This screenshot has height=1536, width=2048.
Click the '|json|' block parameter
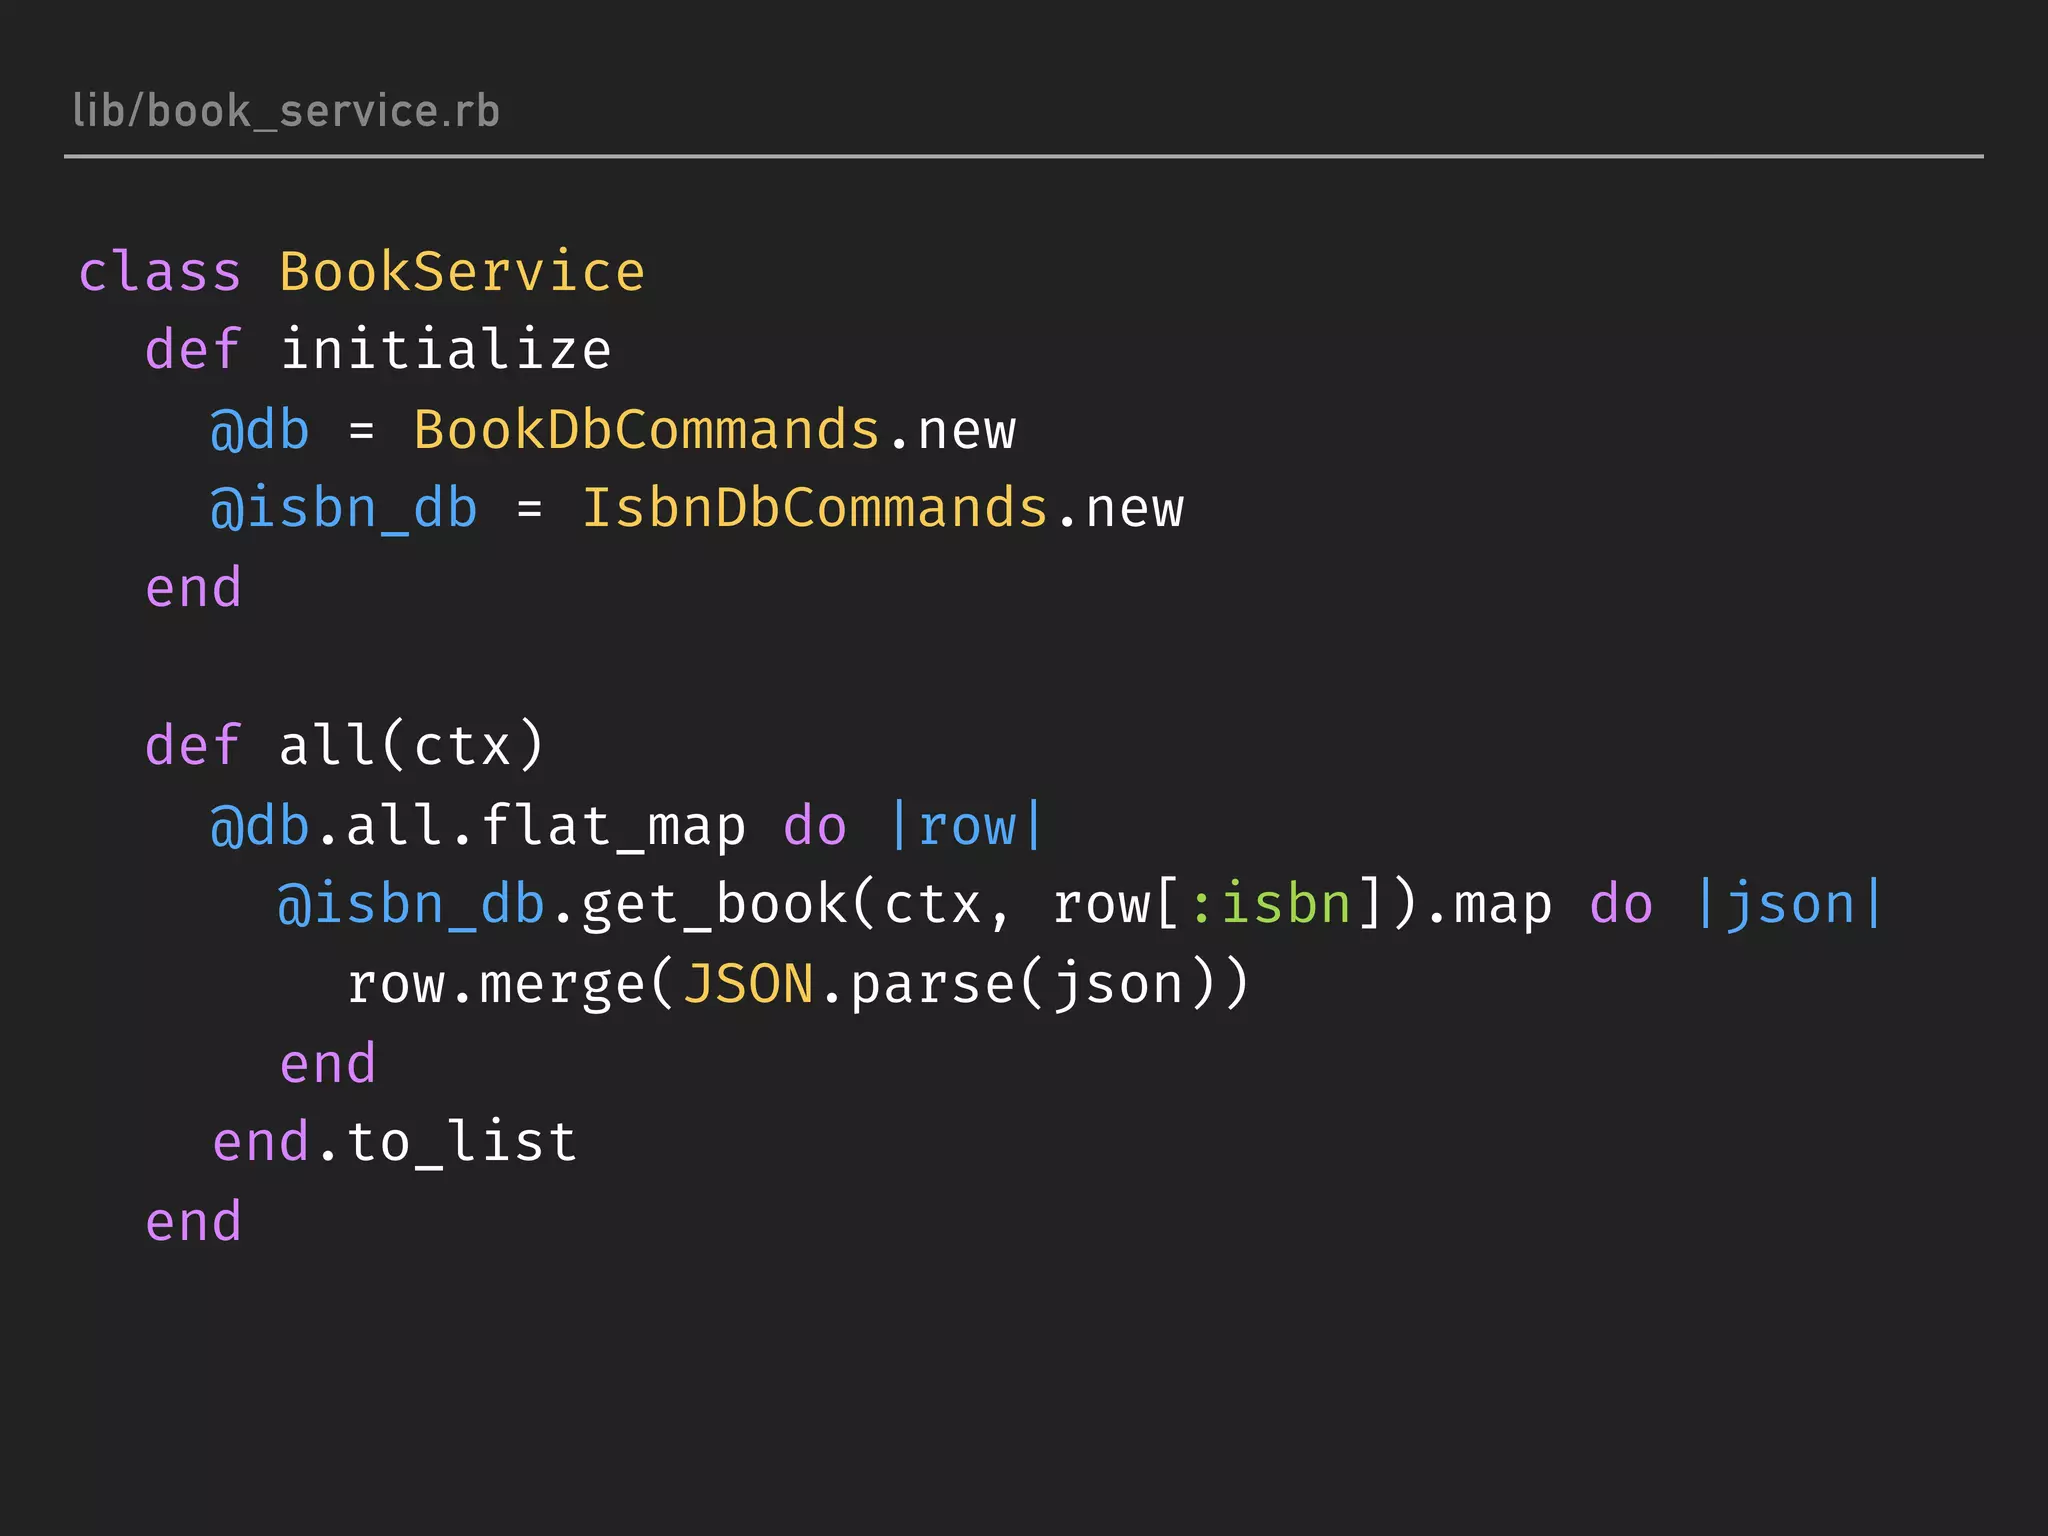click(x=1790, y=906)
